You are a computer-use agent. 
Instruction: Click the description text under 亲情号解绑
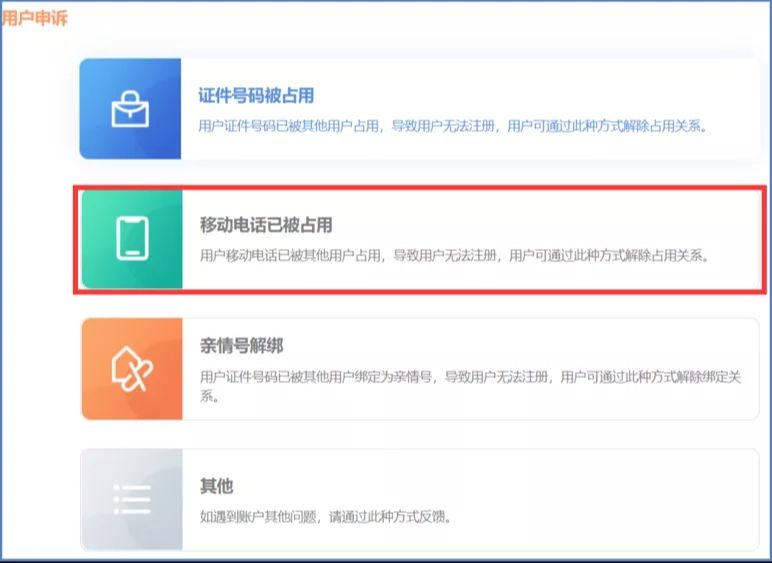pos(470,377)
